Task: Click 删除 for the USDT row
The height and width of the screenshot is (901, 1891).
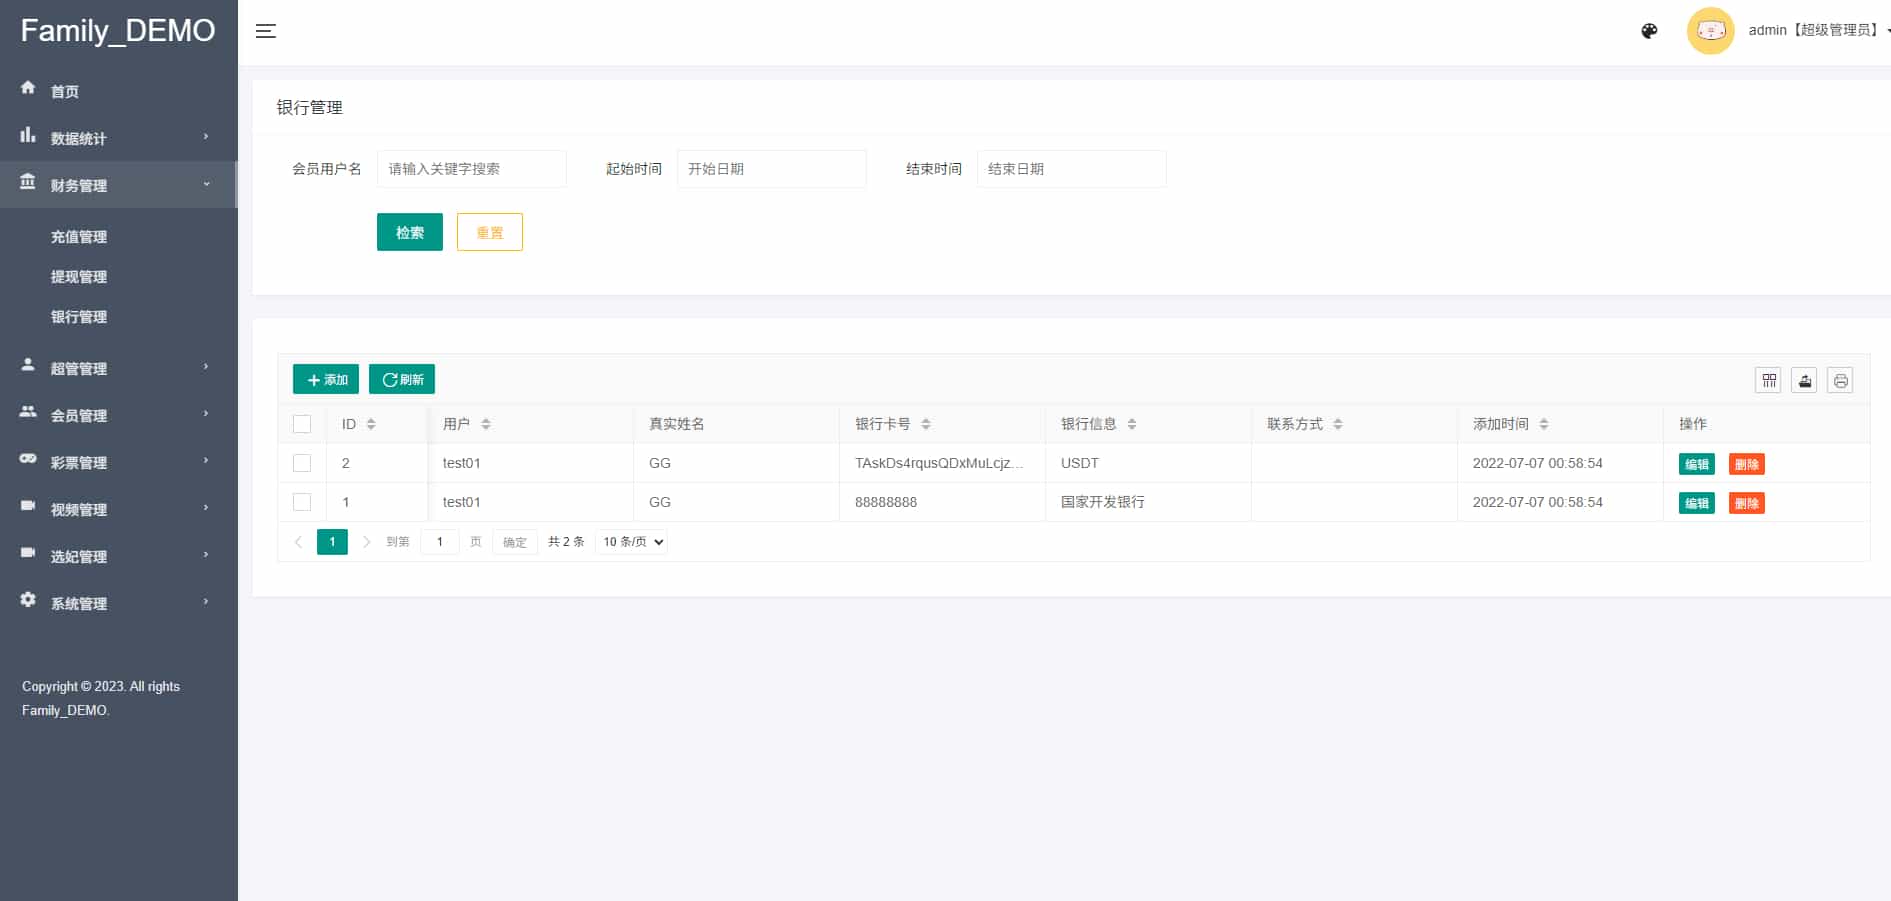Action: pos(1747,464)
